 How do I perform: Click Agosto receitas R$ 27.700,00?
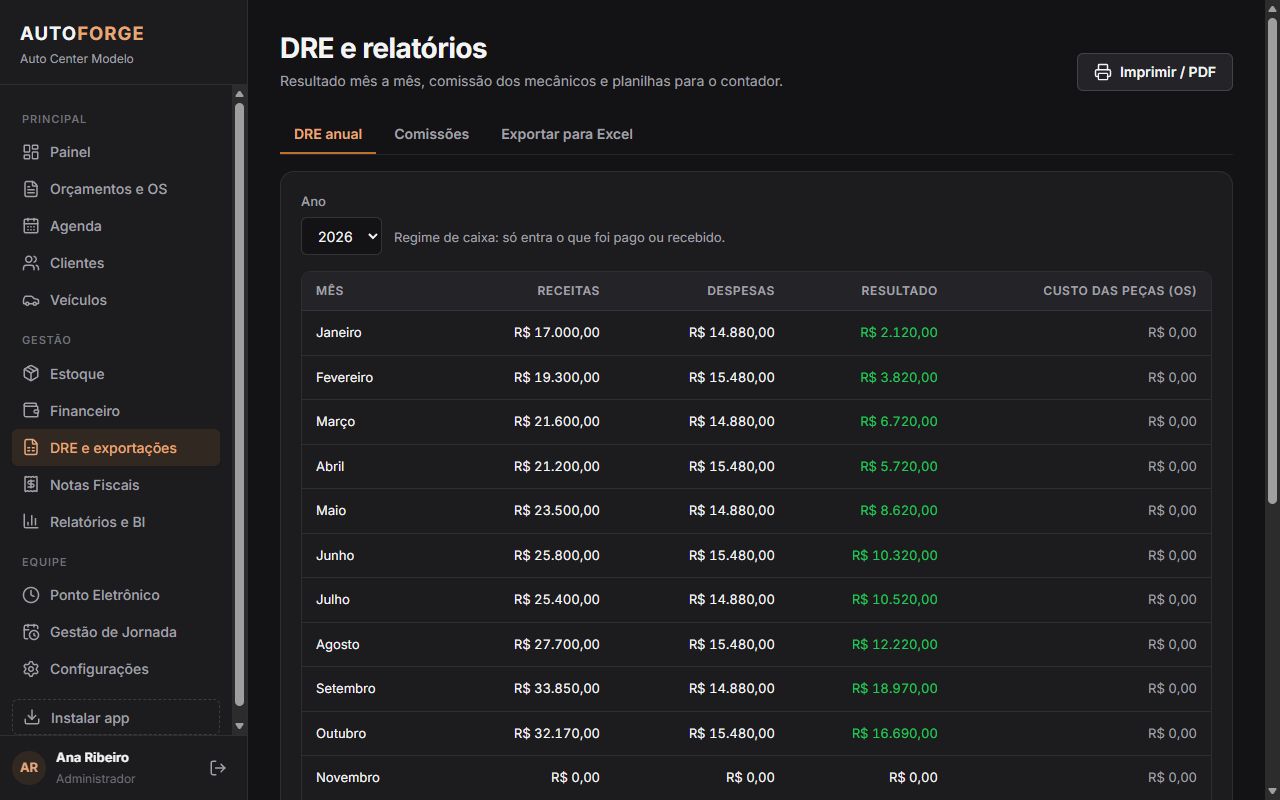557,644
